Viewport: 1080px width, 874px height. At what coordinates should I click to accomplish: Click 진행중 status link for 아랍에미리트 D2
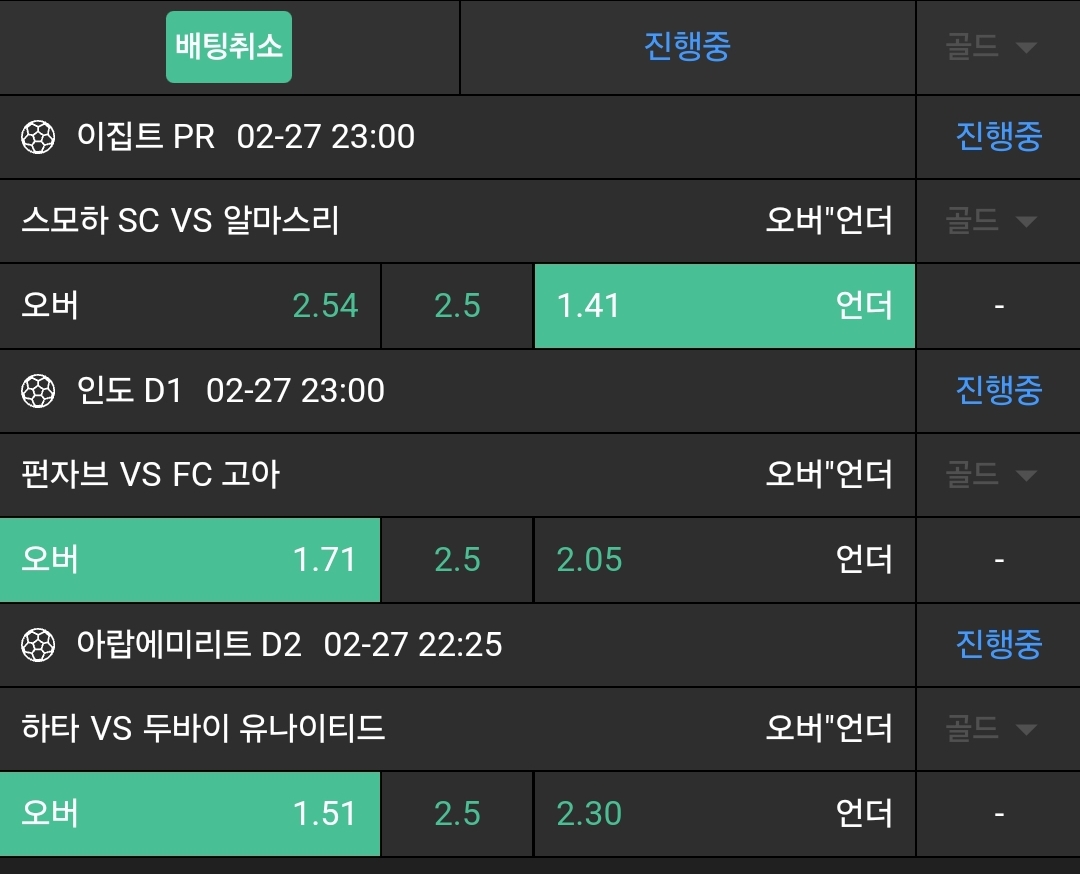click(x=998, y=645)
